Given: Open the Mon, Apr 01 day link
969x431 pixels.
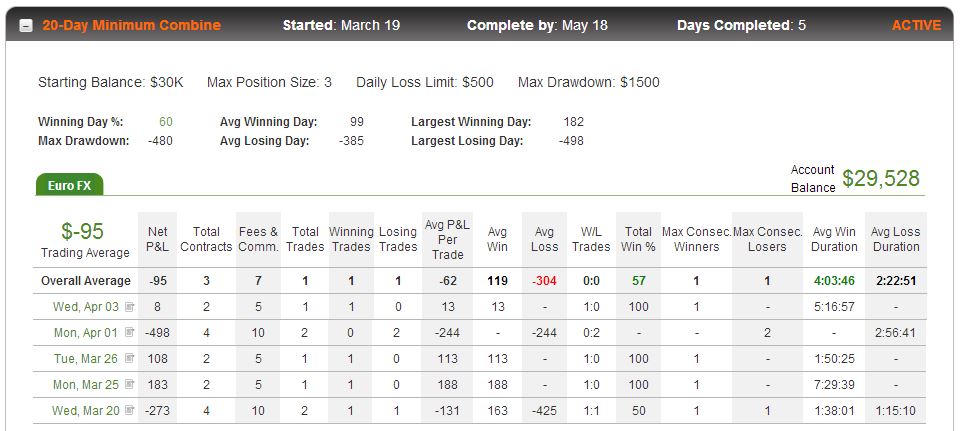Looking at the screenshot, I should [85, 333].
